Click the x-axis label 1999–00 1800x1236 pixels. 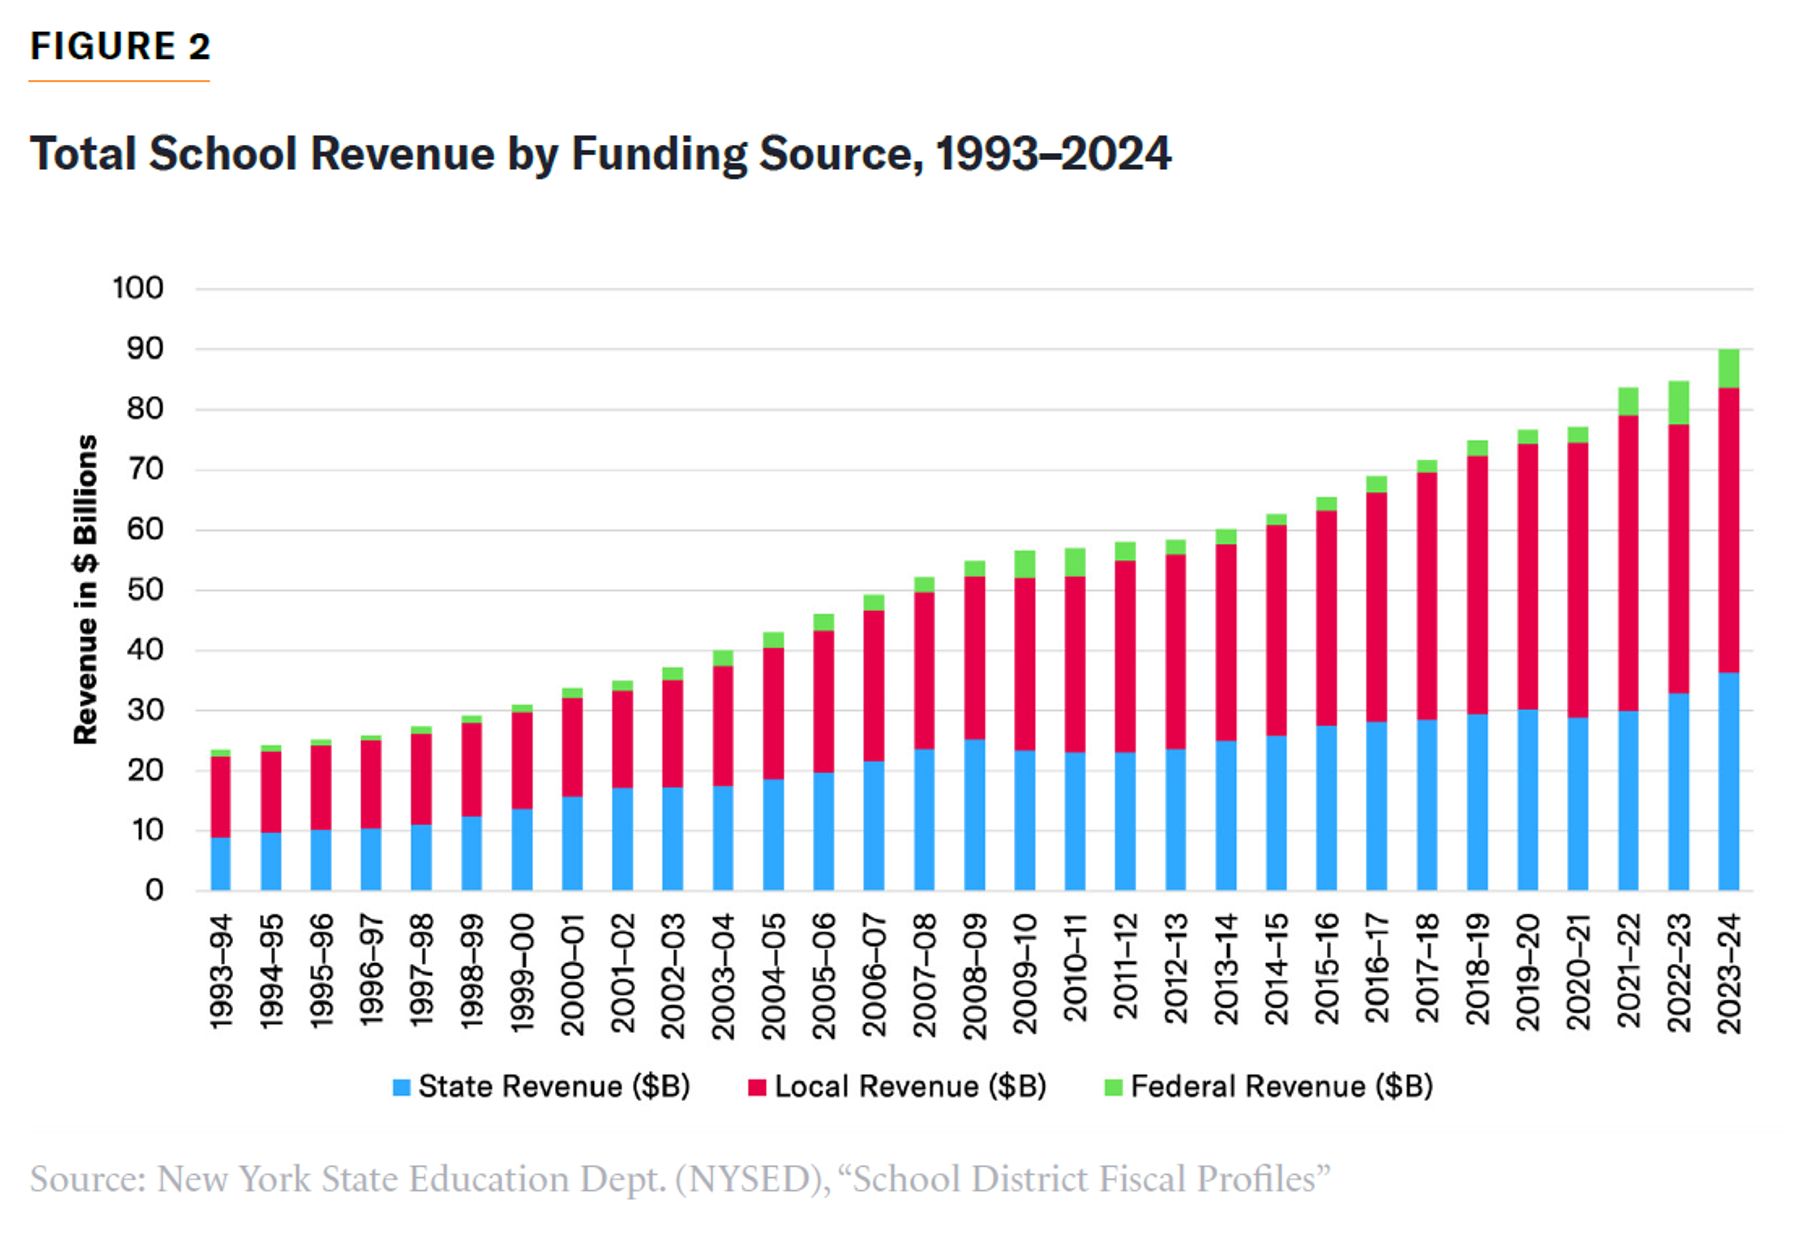(x=522, y=973)
